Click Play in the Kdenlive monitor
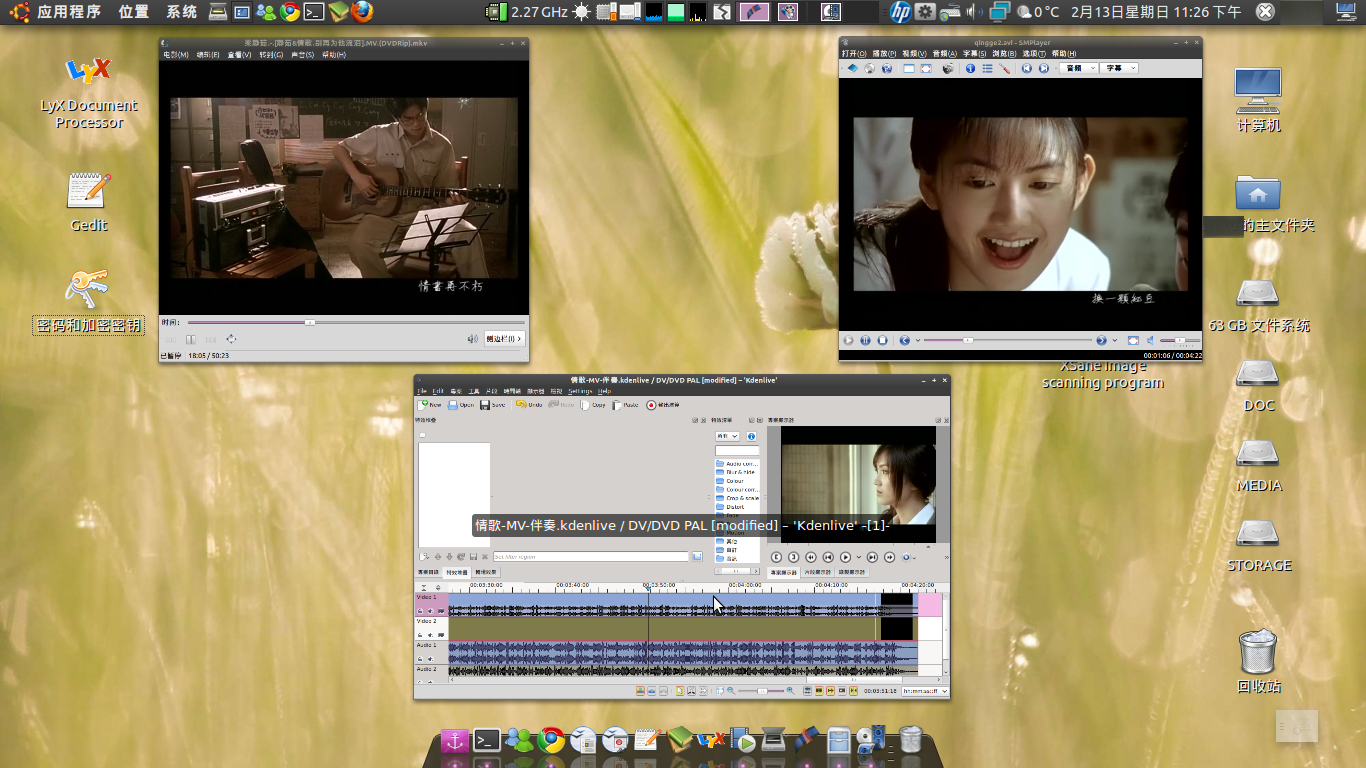 pos(845,557)
